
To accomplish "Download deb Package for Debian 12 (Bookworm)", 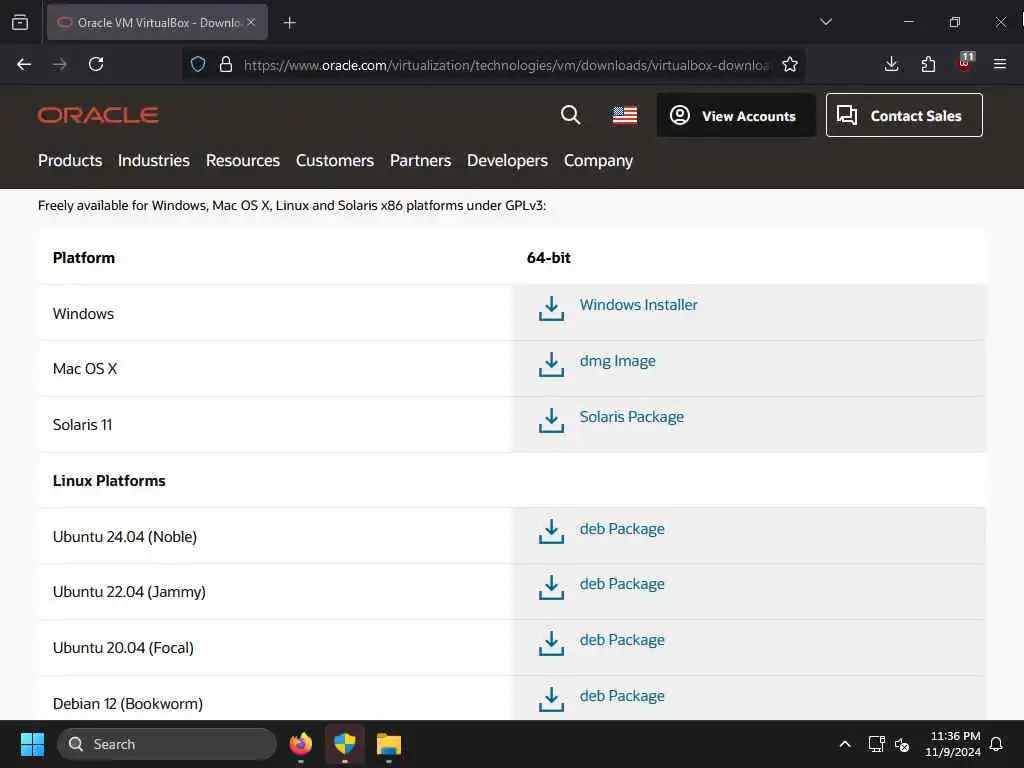I will (x=622, y=696).
